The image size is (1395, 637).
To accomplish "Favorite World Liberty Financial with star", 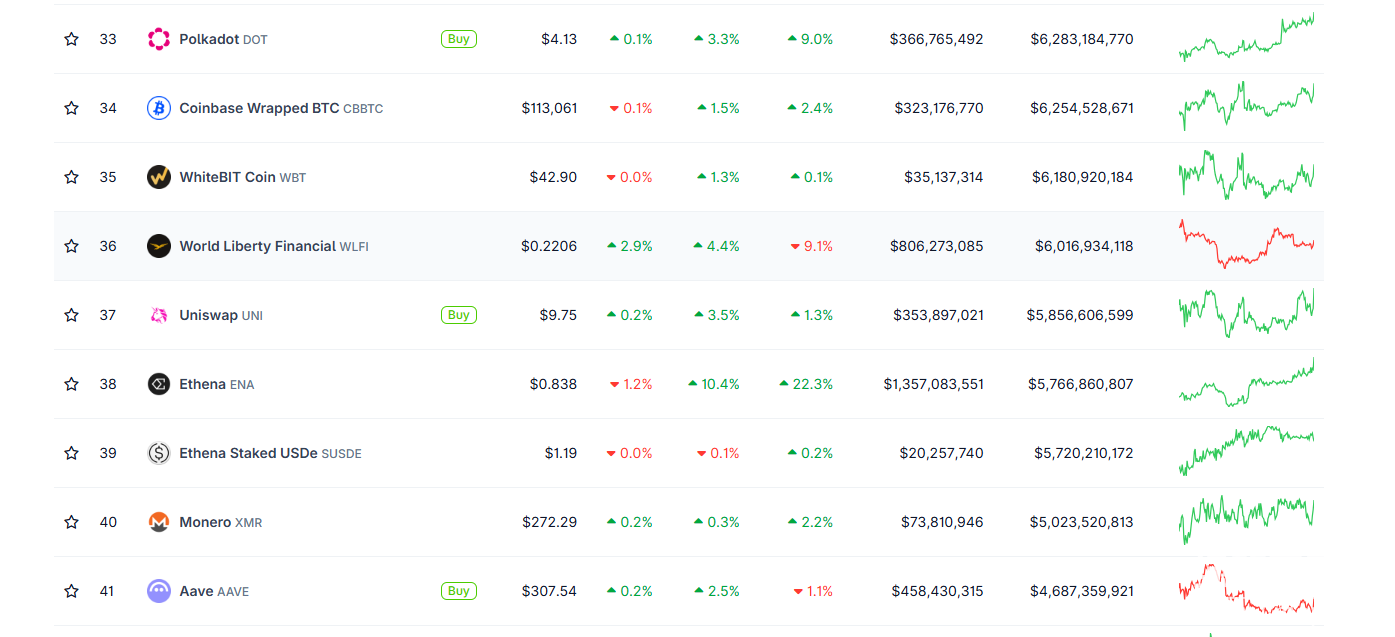I will click(x=71, y=246).
